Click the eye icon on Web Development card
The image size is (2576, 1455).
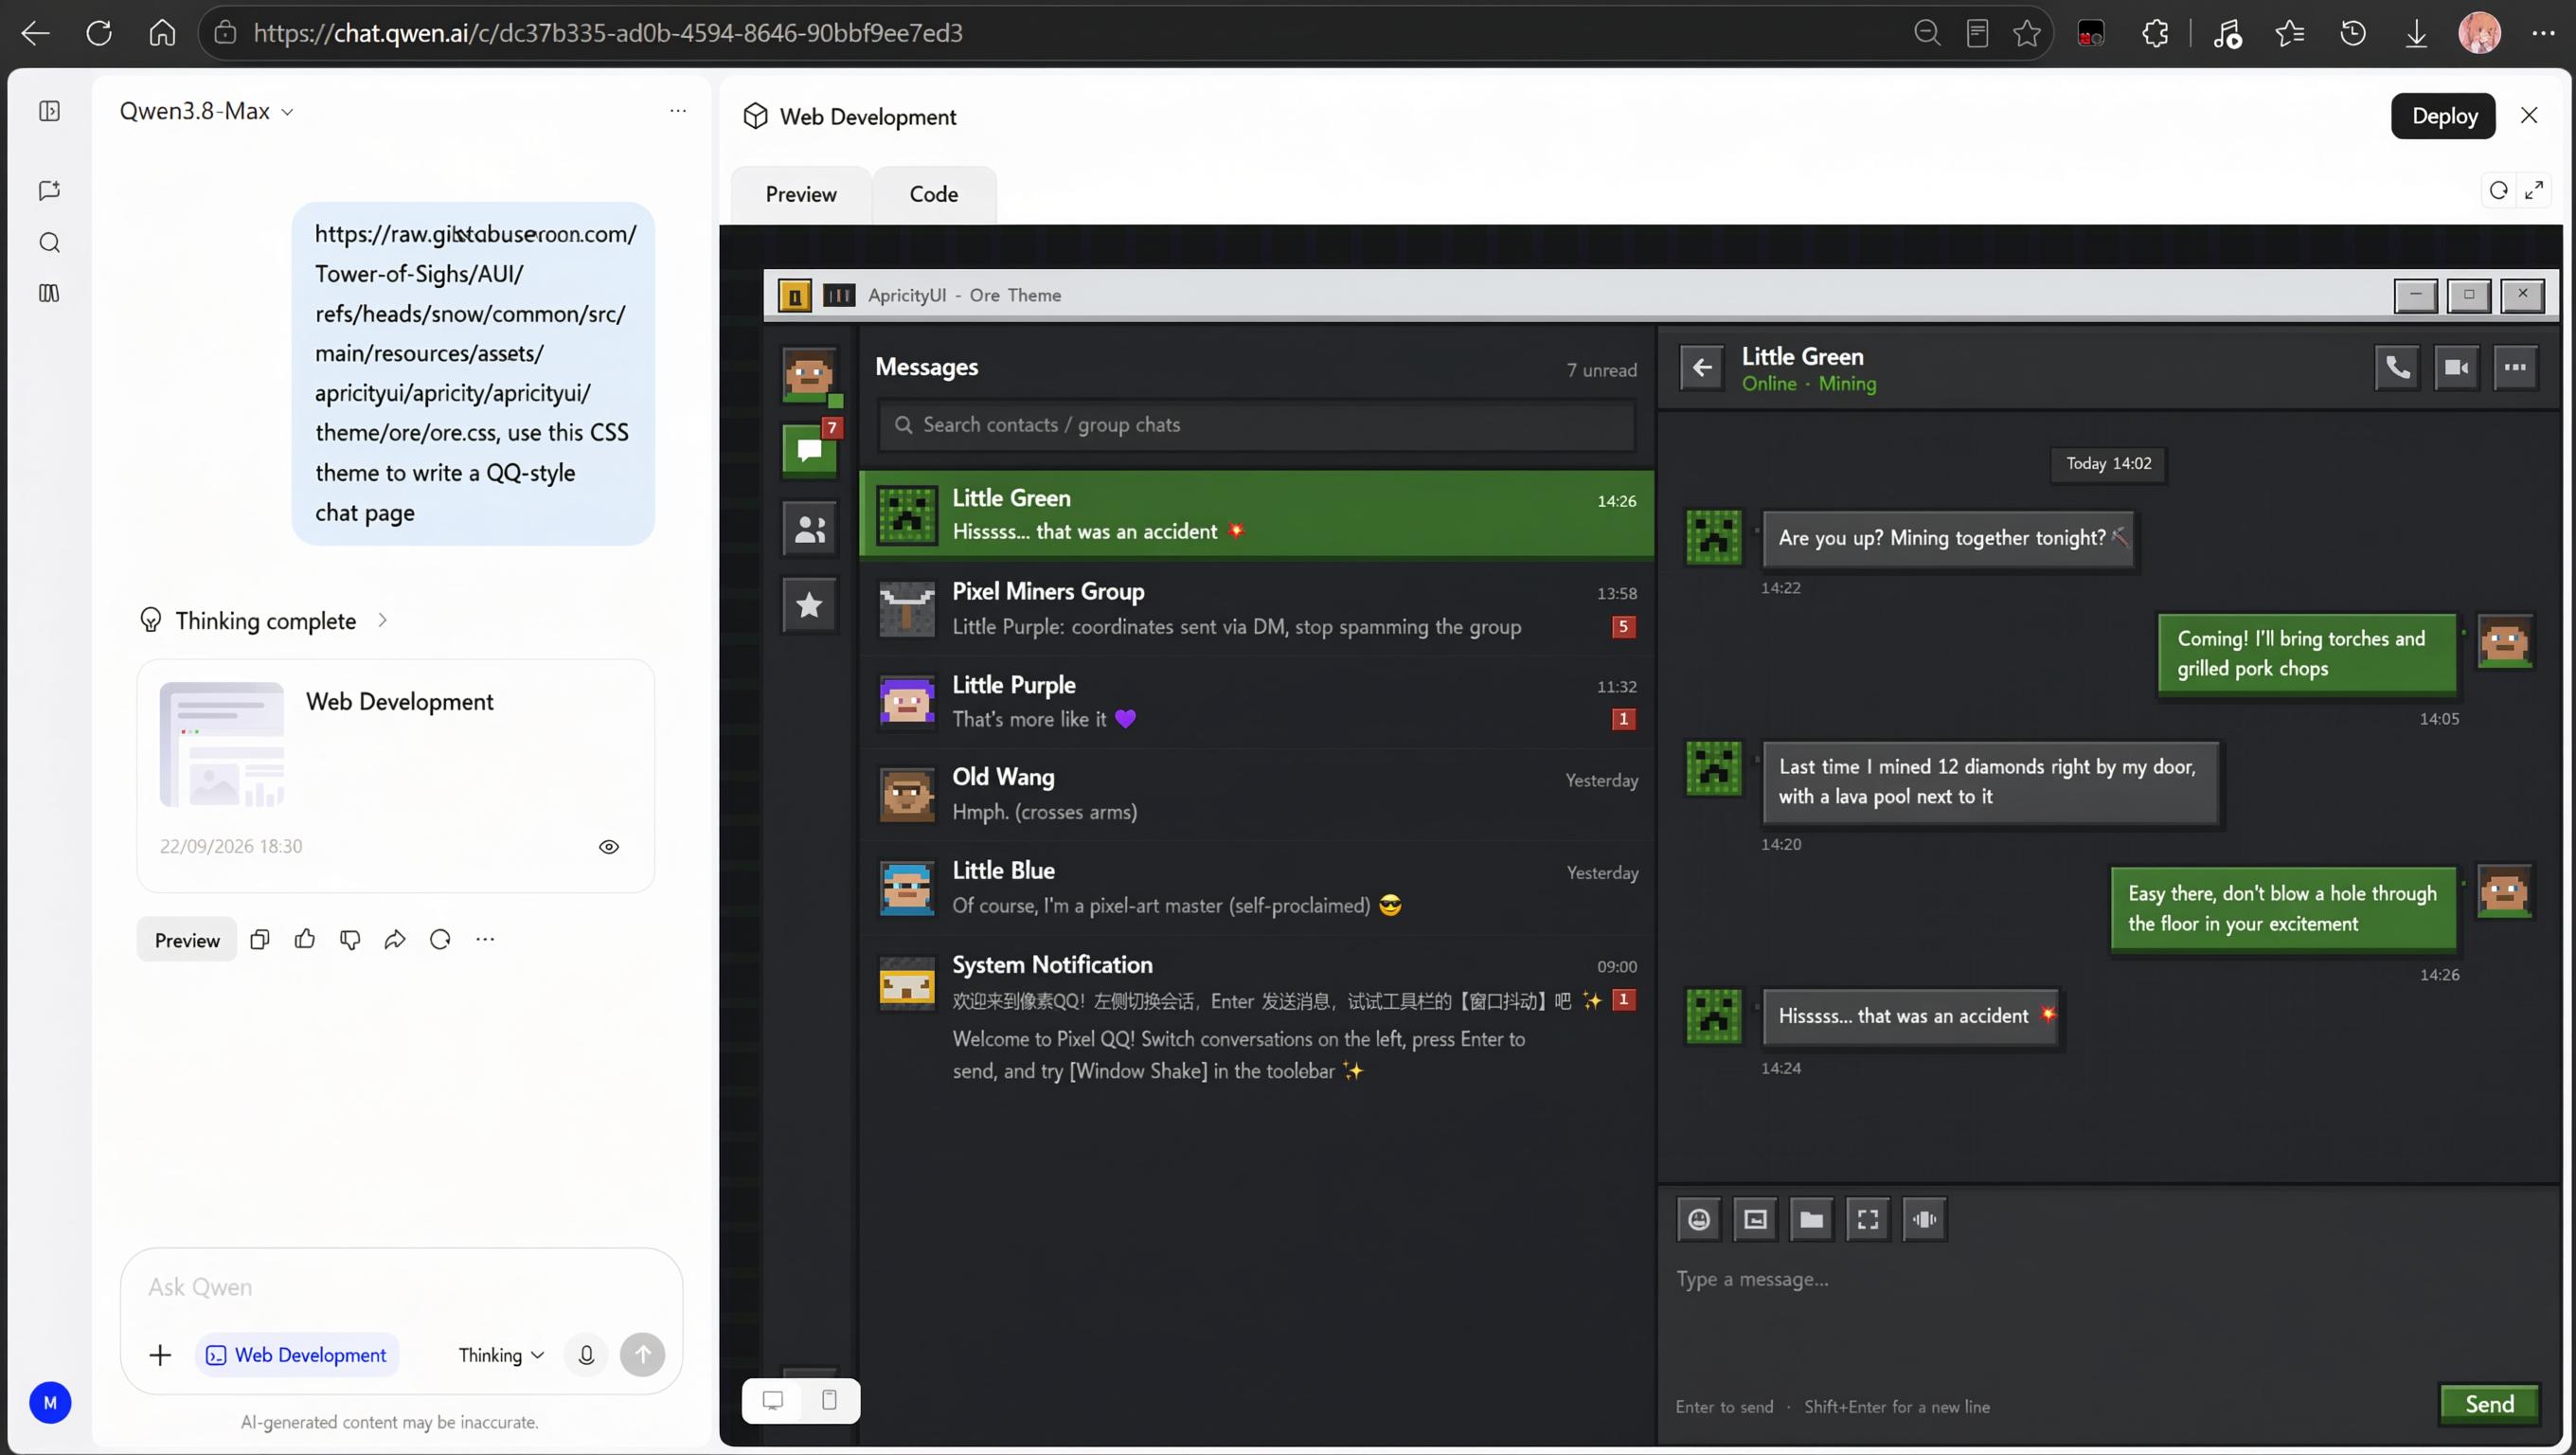[x=608, y=846]
